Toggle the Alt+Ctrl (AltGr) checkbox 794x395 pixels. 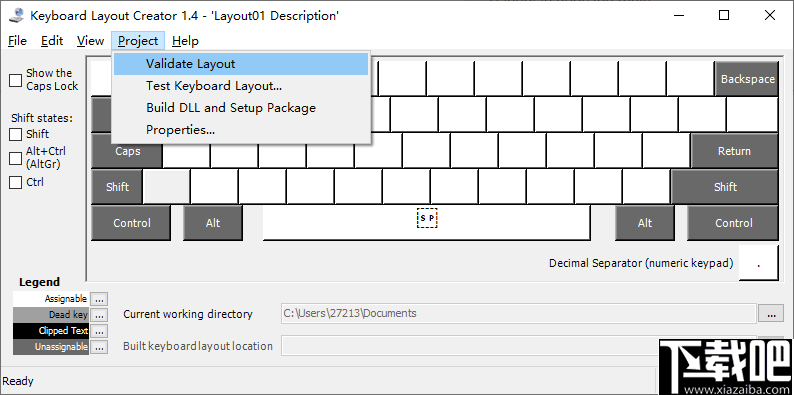(x=16, y=158)
